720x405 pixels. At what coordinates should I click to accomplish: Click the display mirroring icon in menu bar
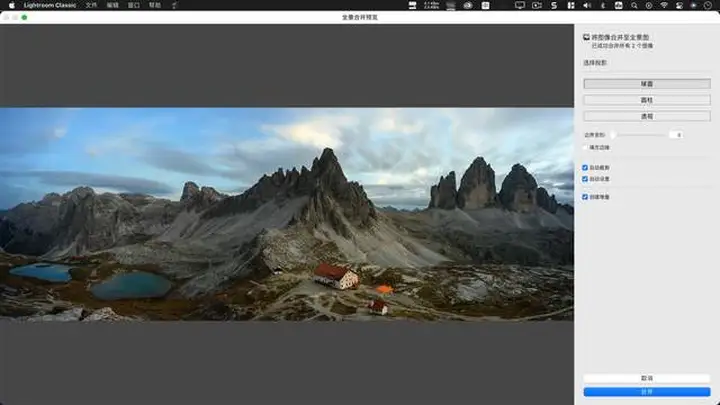coord(520,5)
